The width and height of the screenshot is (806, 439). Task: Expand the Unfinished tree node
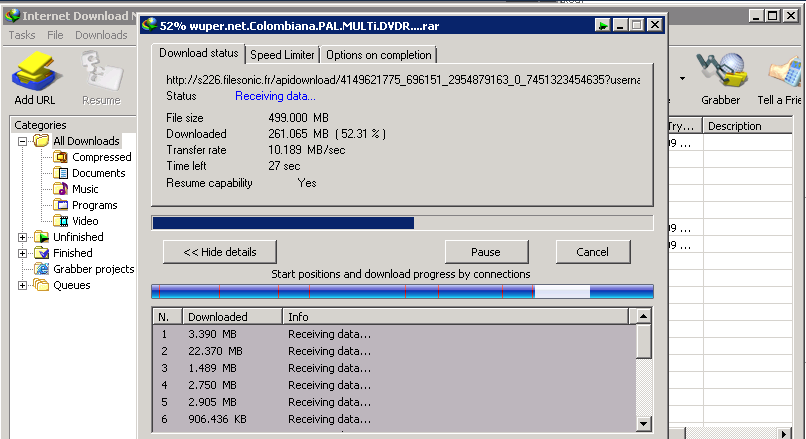coord(23,237)
